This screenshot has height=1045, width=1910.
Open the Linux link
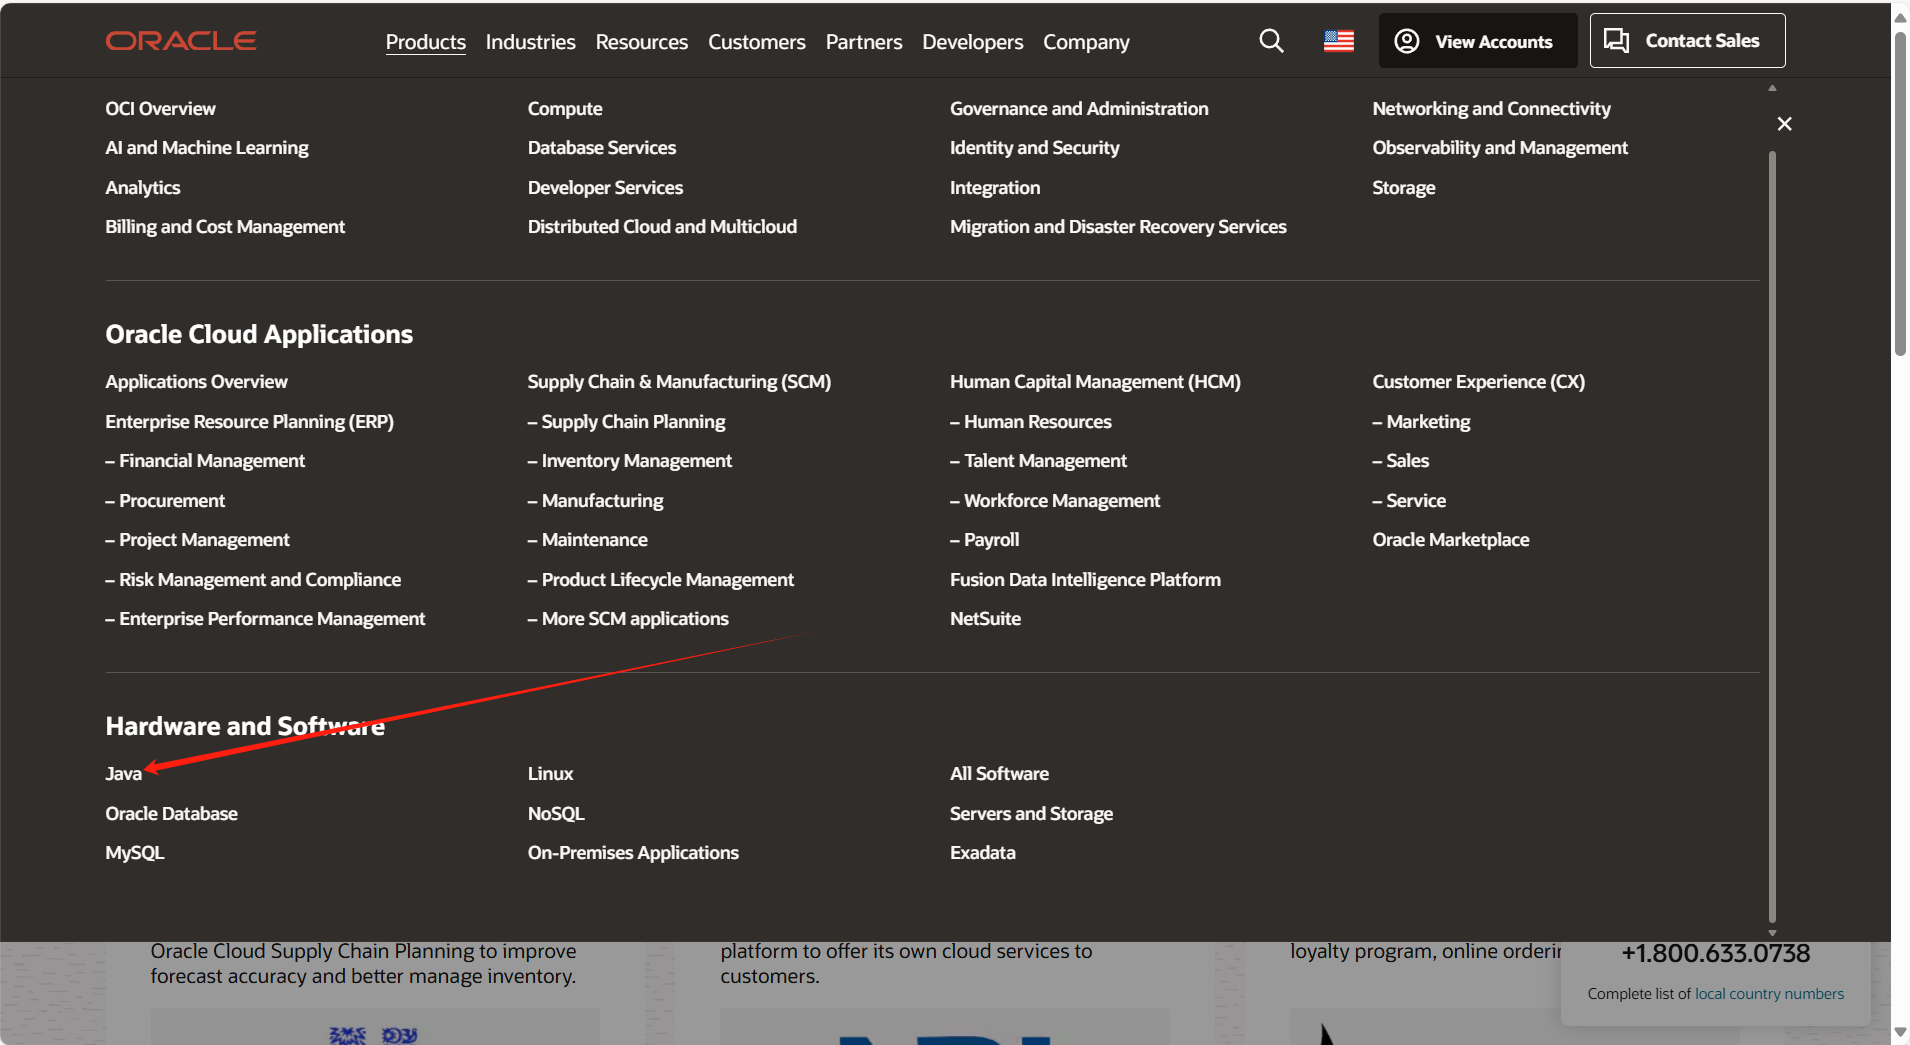pos(550,774)
